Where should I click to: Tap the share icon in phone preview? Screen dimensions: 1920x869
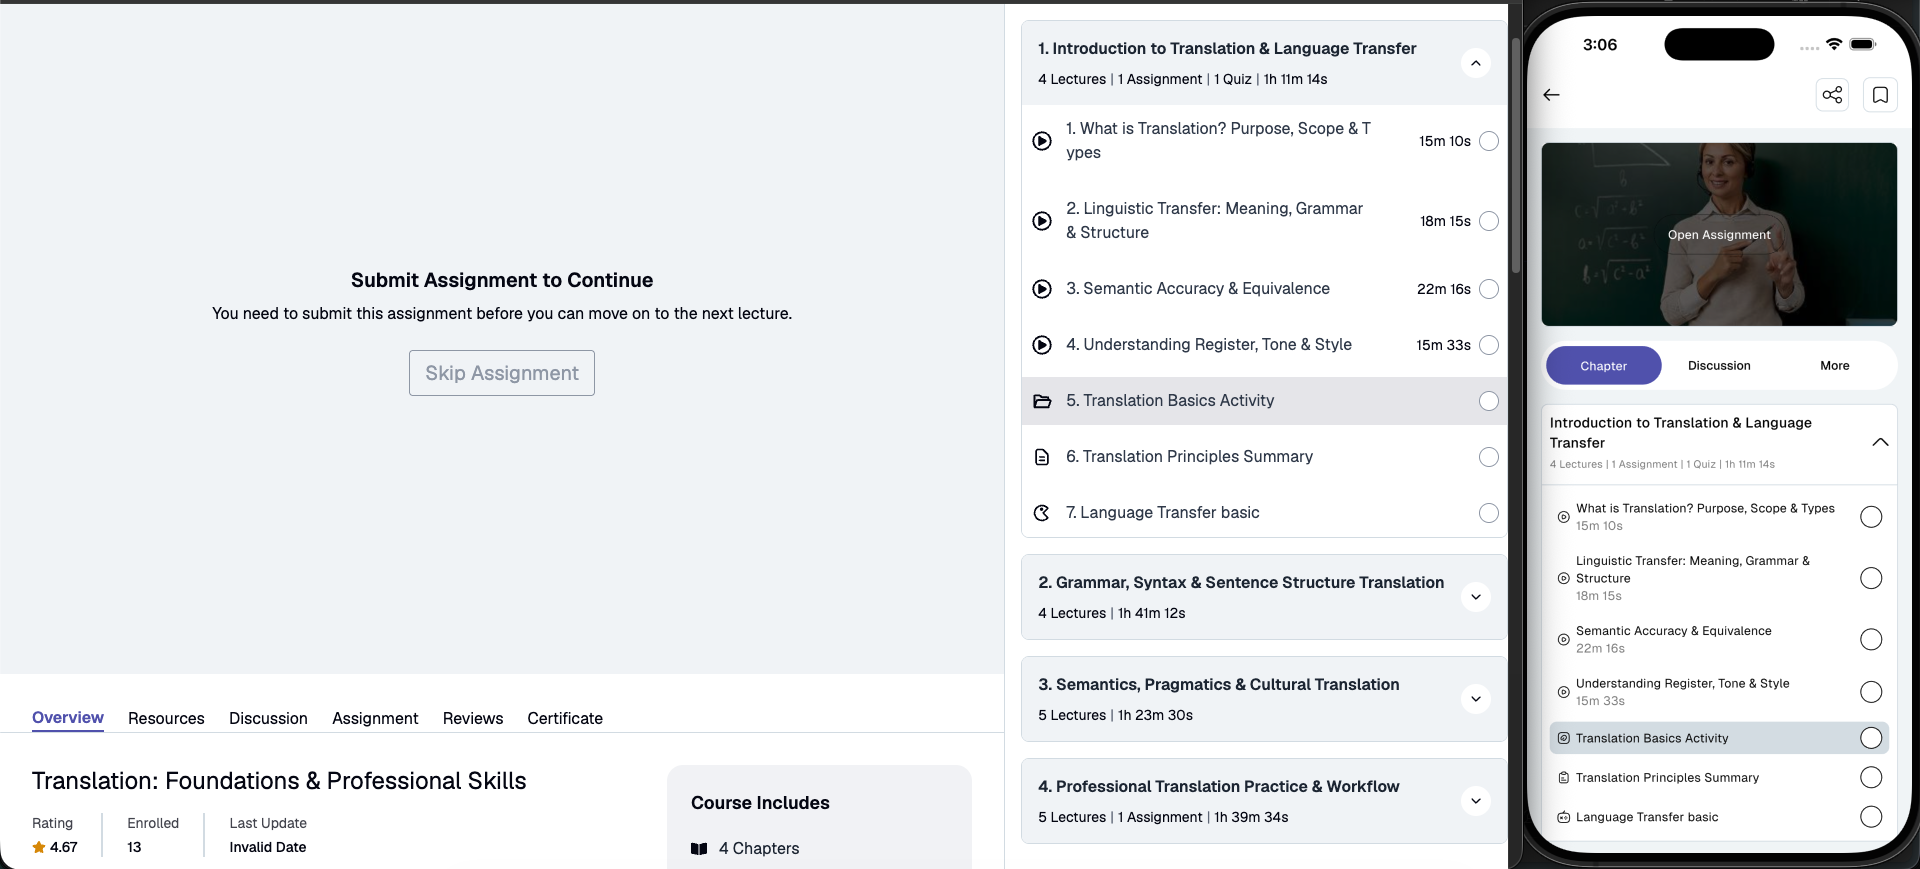[x=1832, y=95]
